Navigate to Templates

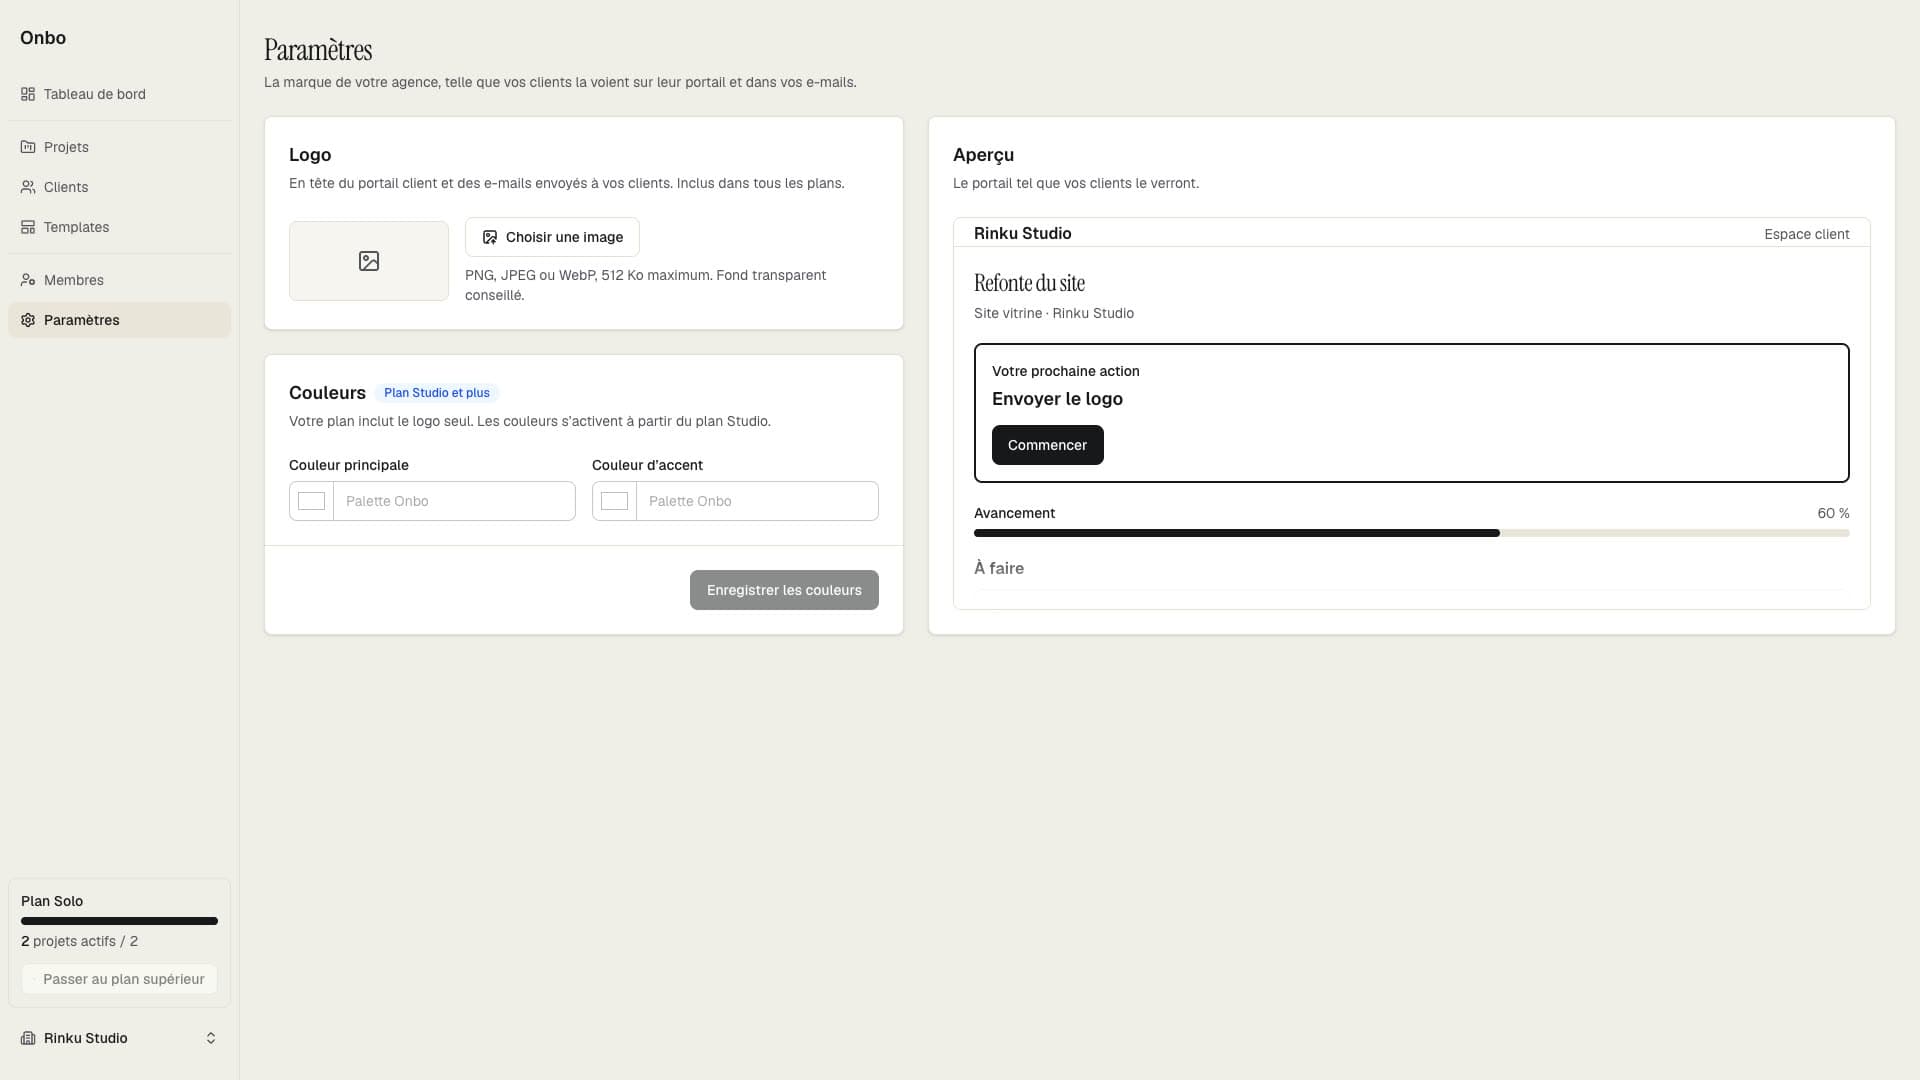(119, 227)
